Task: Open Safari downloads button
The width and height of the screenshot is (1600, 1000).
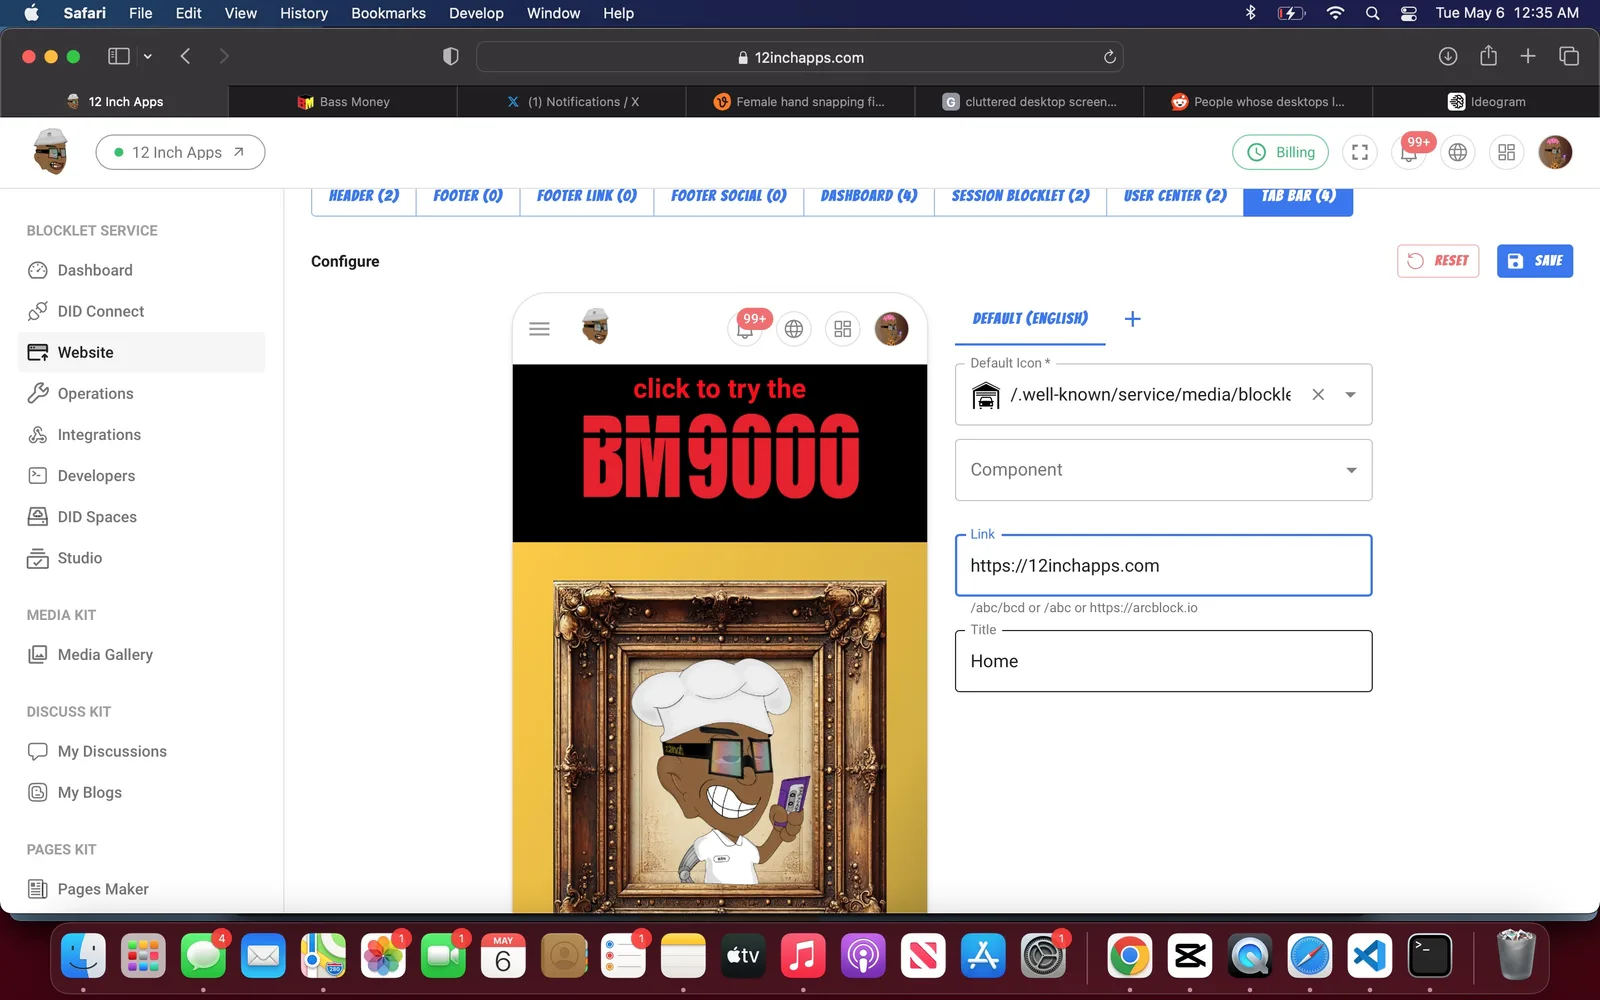Action: (1447, 57)
